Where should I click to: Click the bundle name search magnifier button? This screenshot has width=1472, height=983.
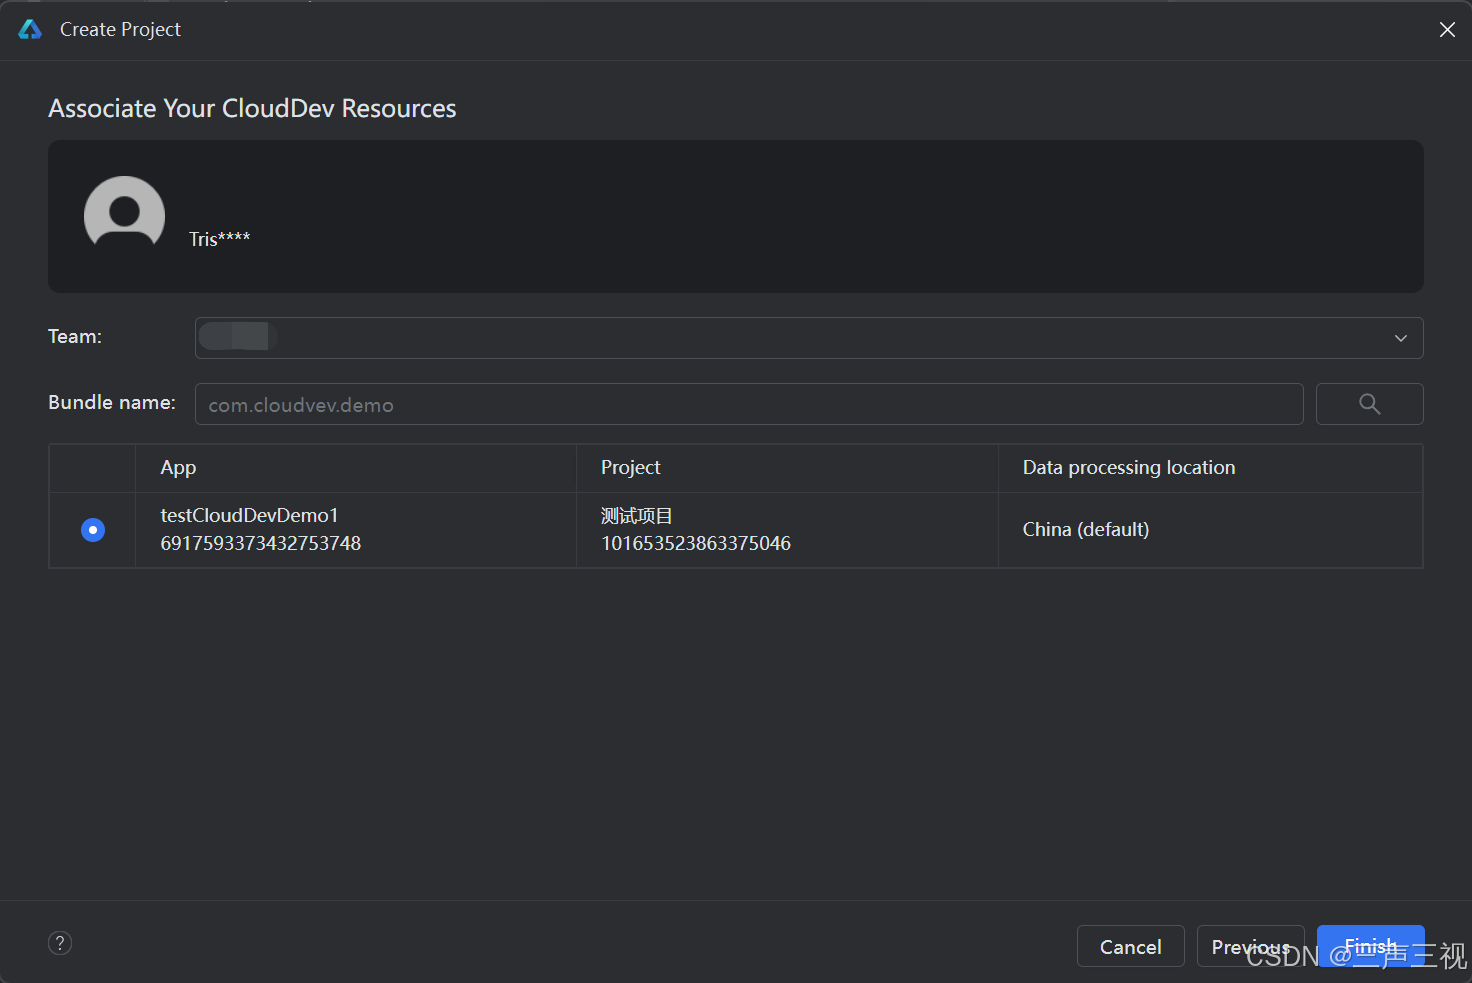pyautogui.click(x=1369, y=404)
